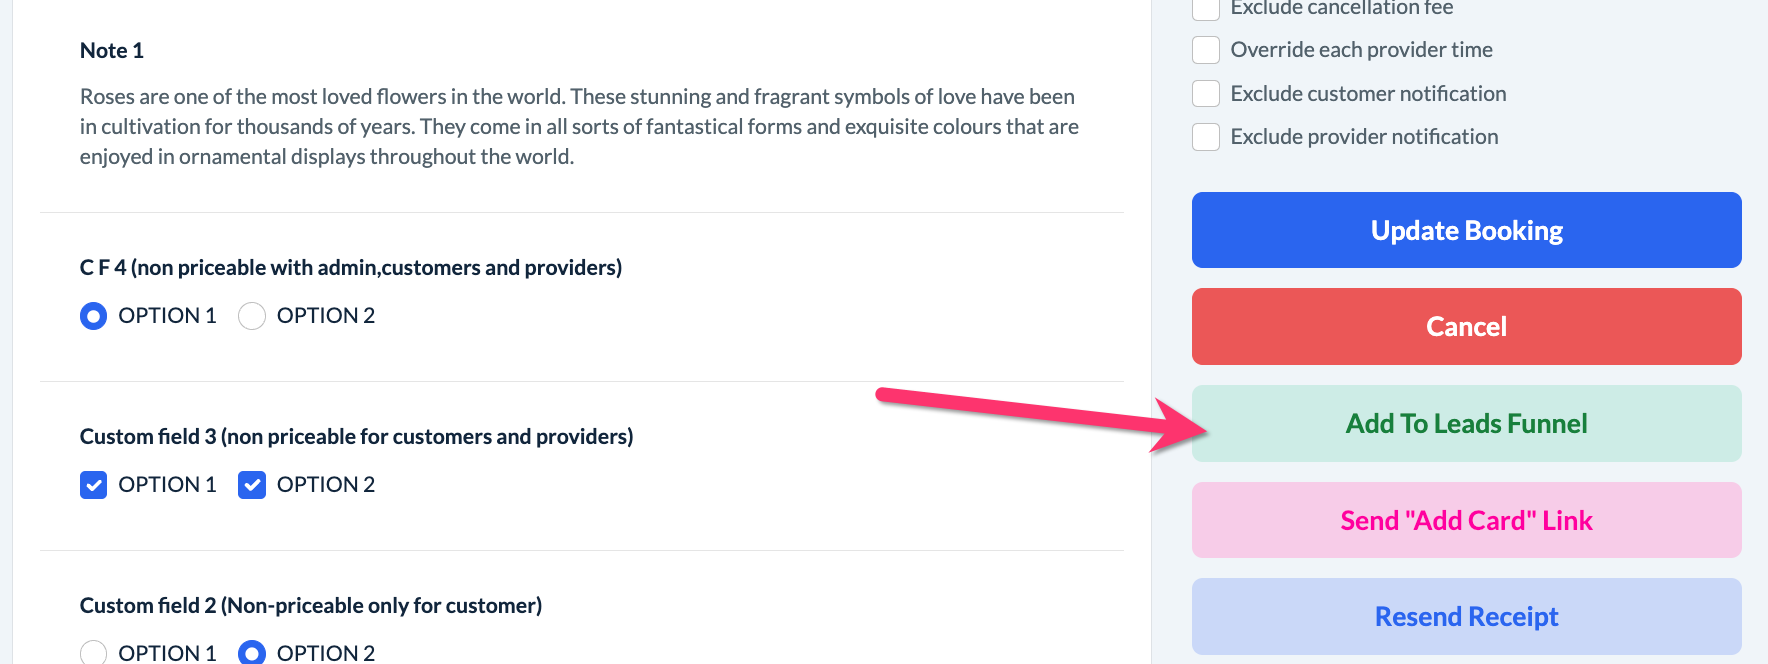Enable Override each provider time

coord(1206,50)
